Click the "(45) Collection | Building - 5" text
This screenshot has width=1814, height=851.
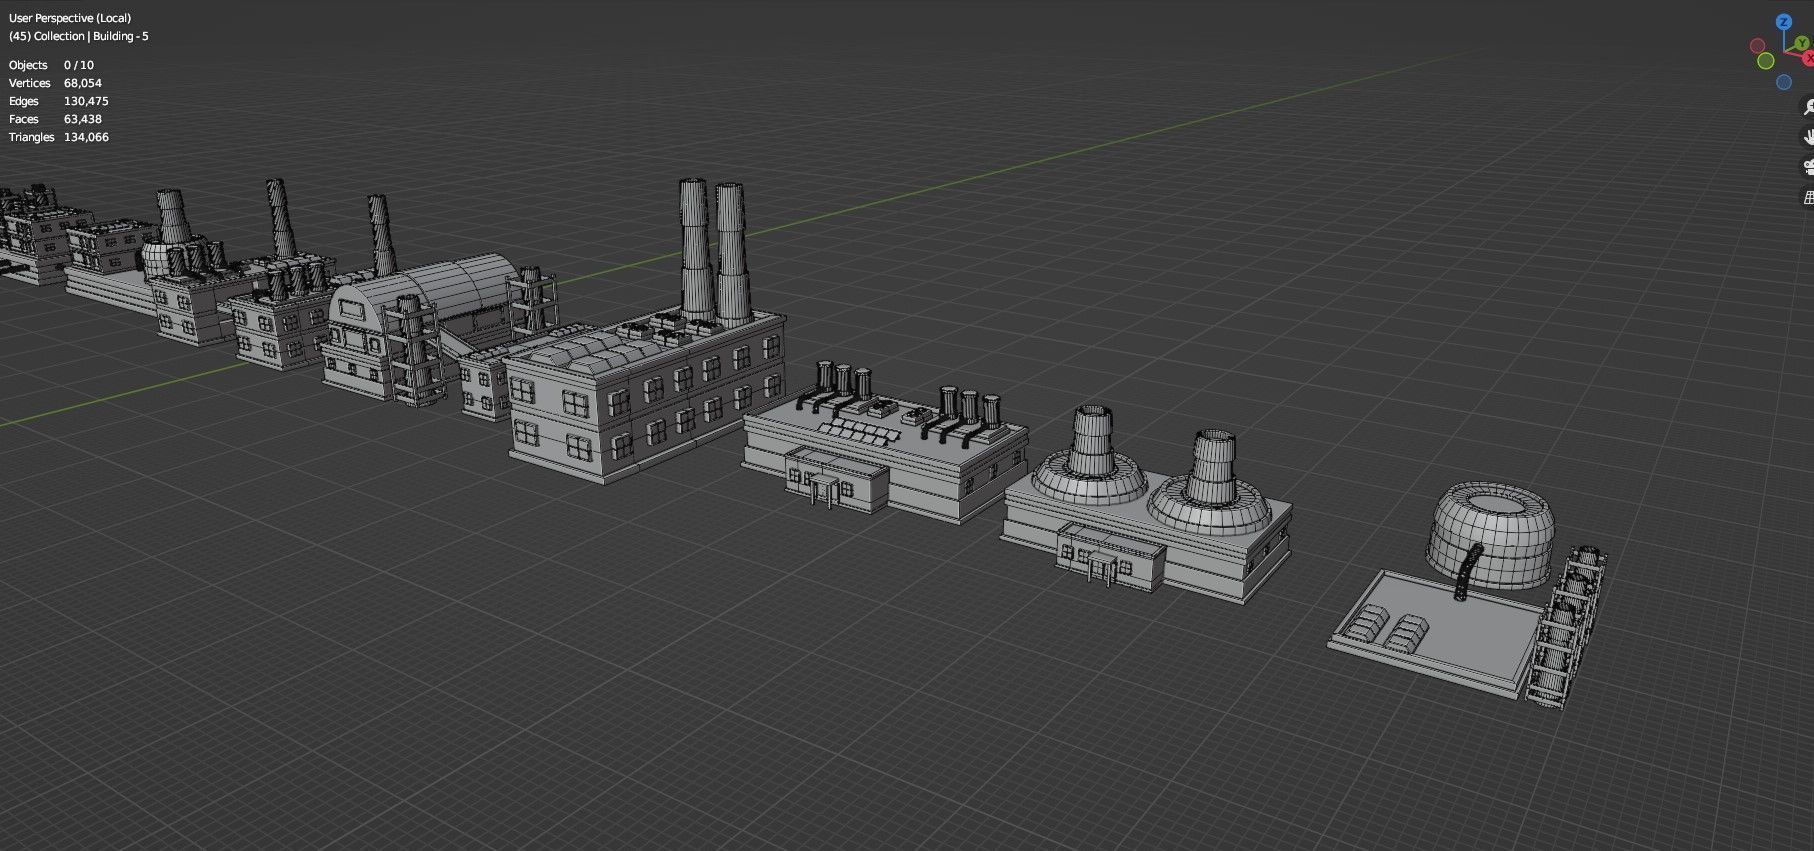(x=78, y=36)
